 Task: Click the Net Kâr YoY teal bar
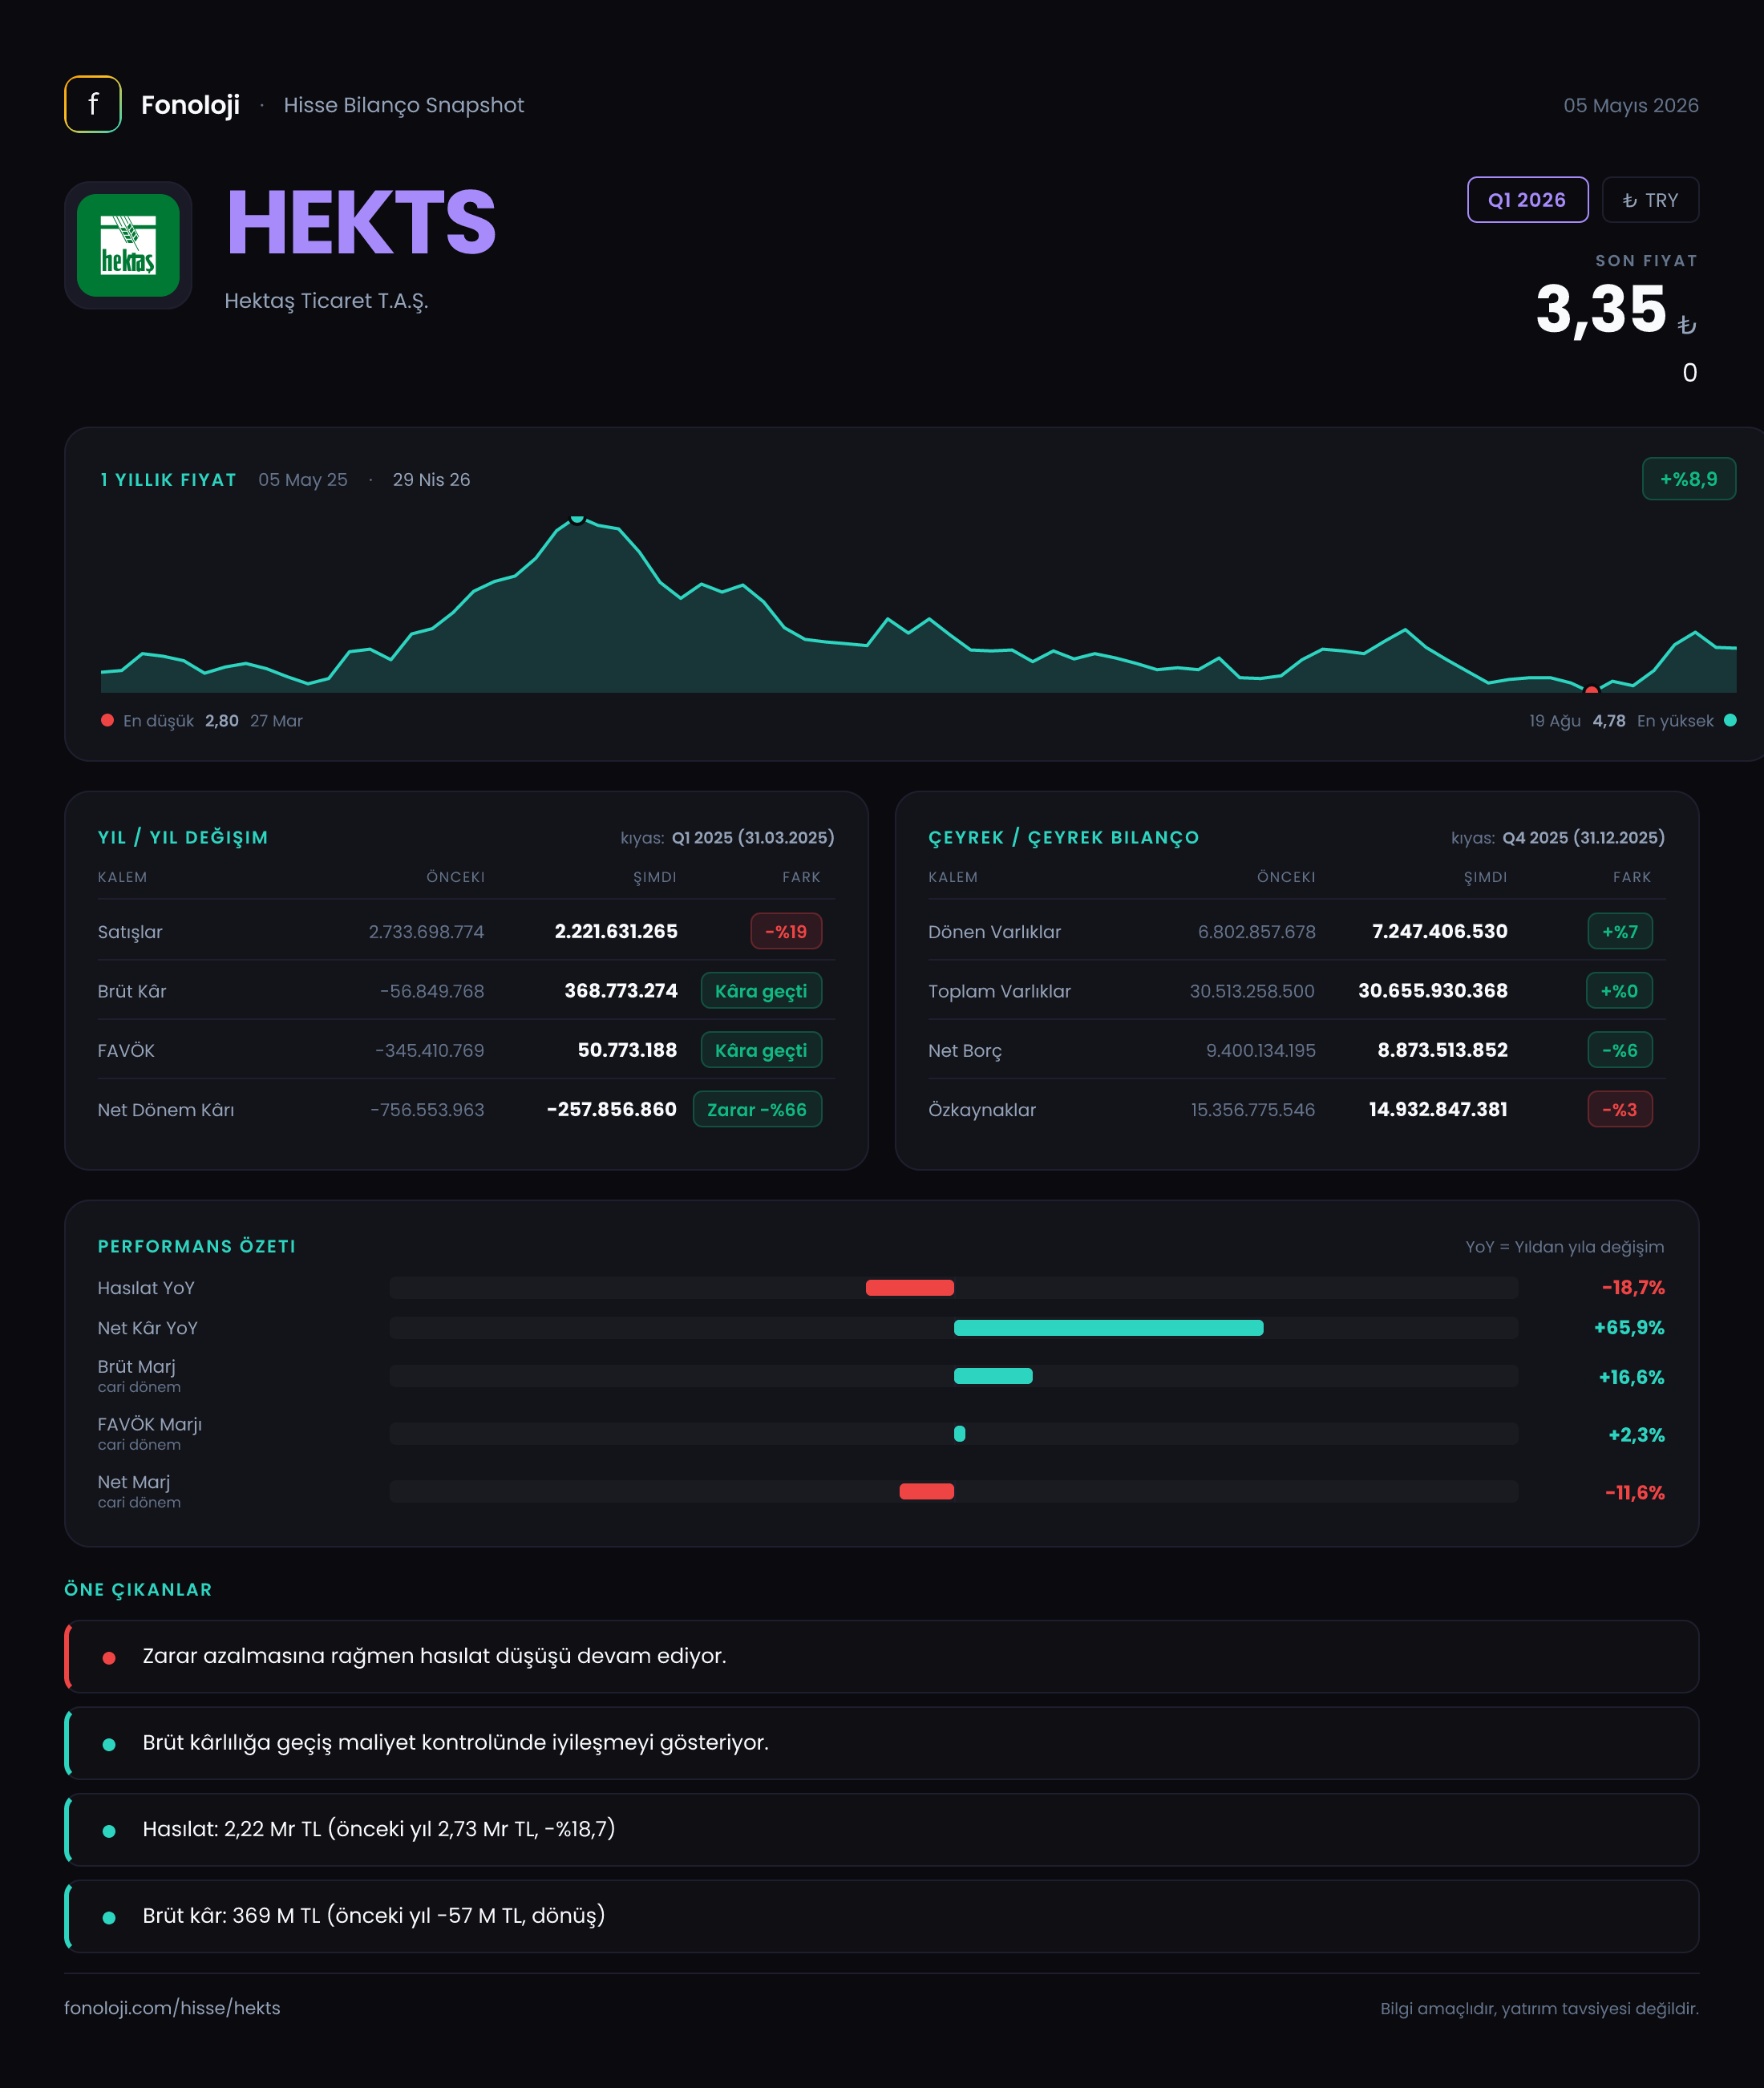[1108, 1328]
